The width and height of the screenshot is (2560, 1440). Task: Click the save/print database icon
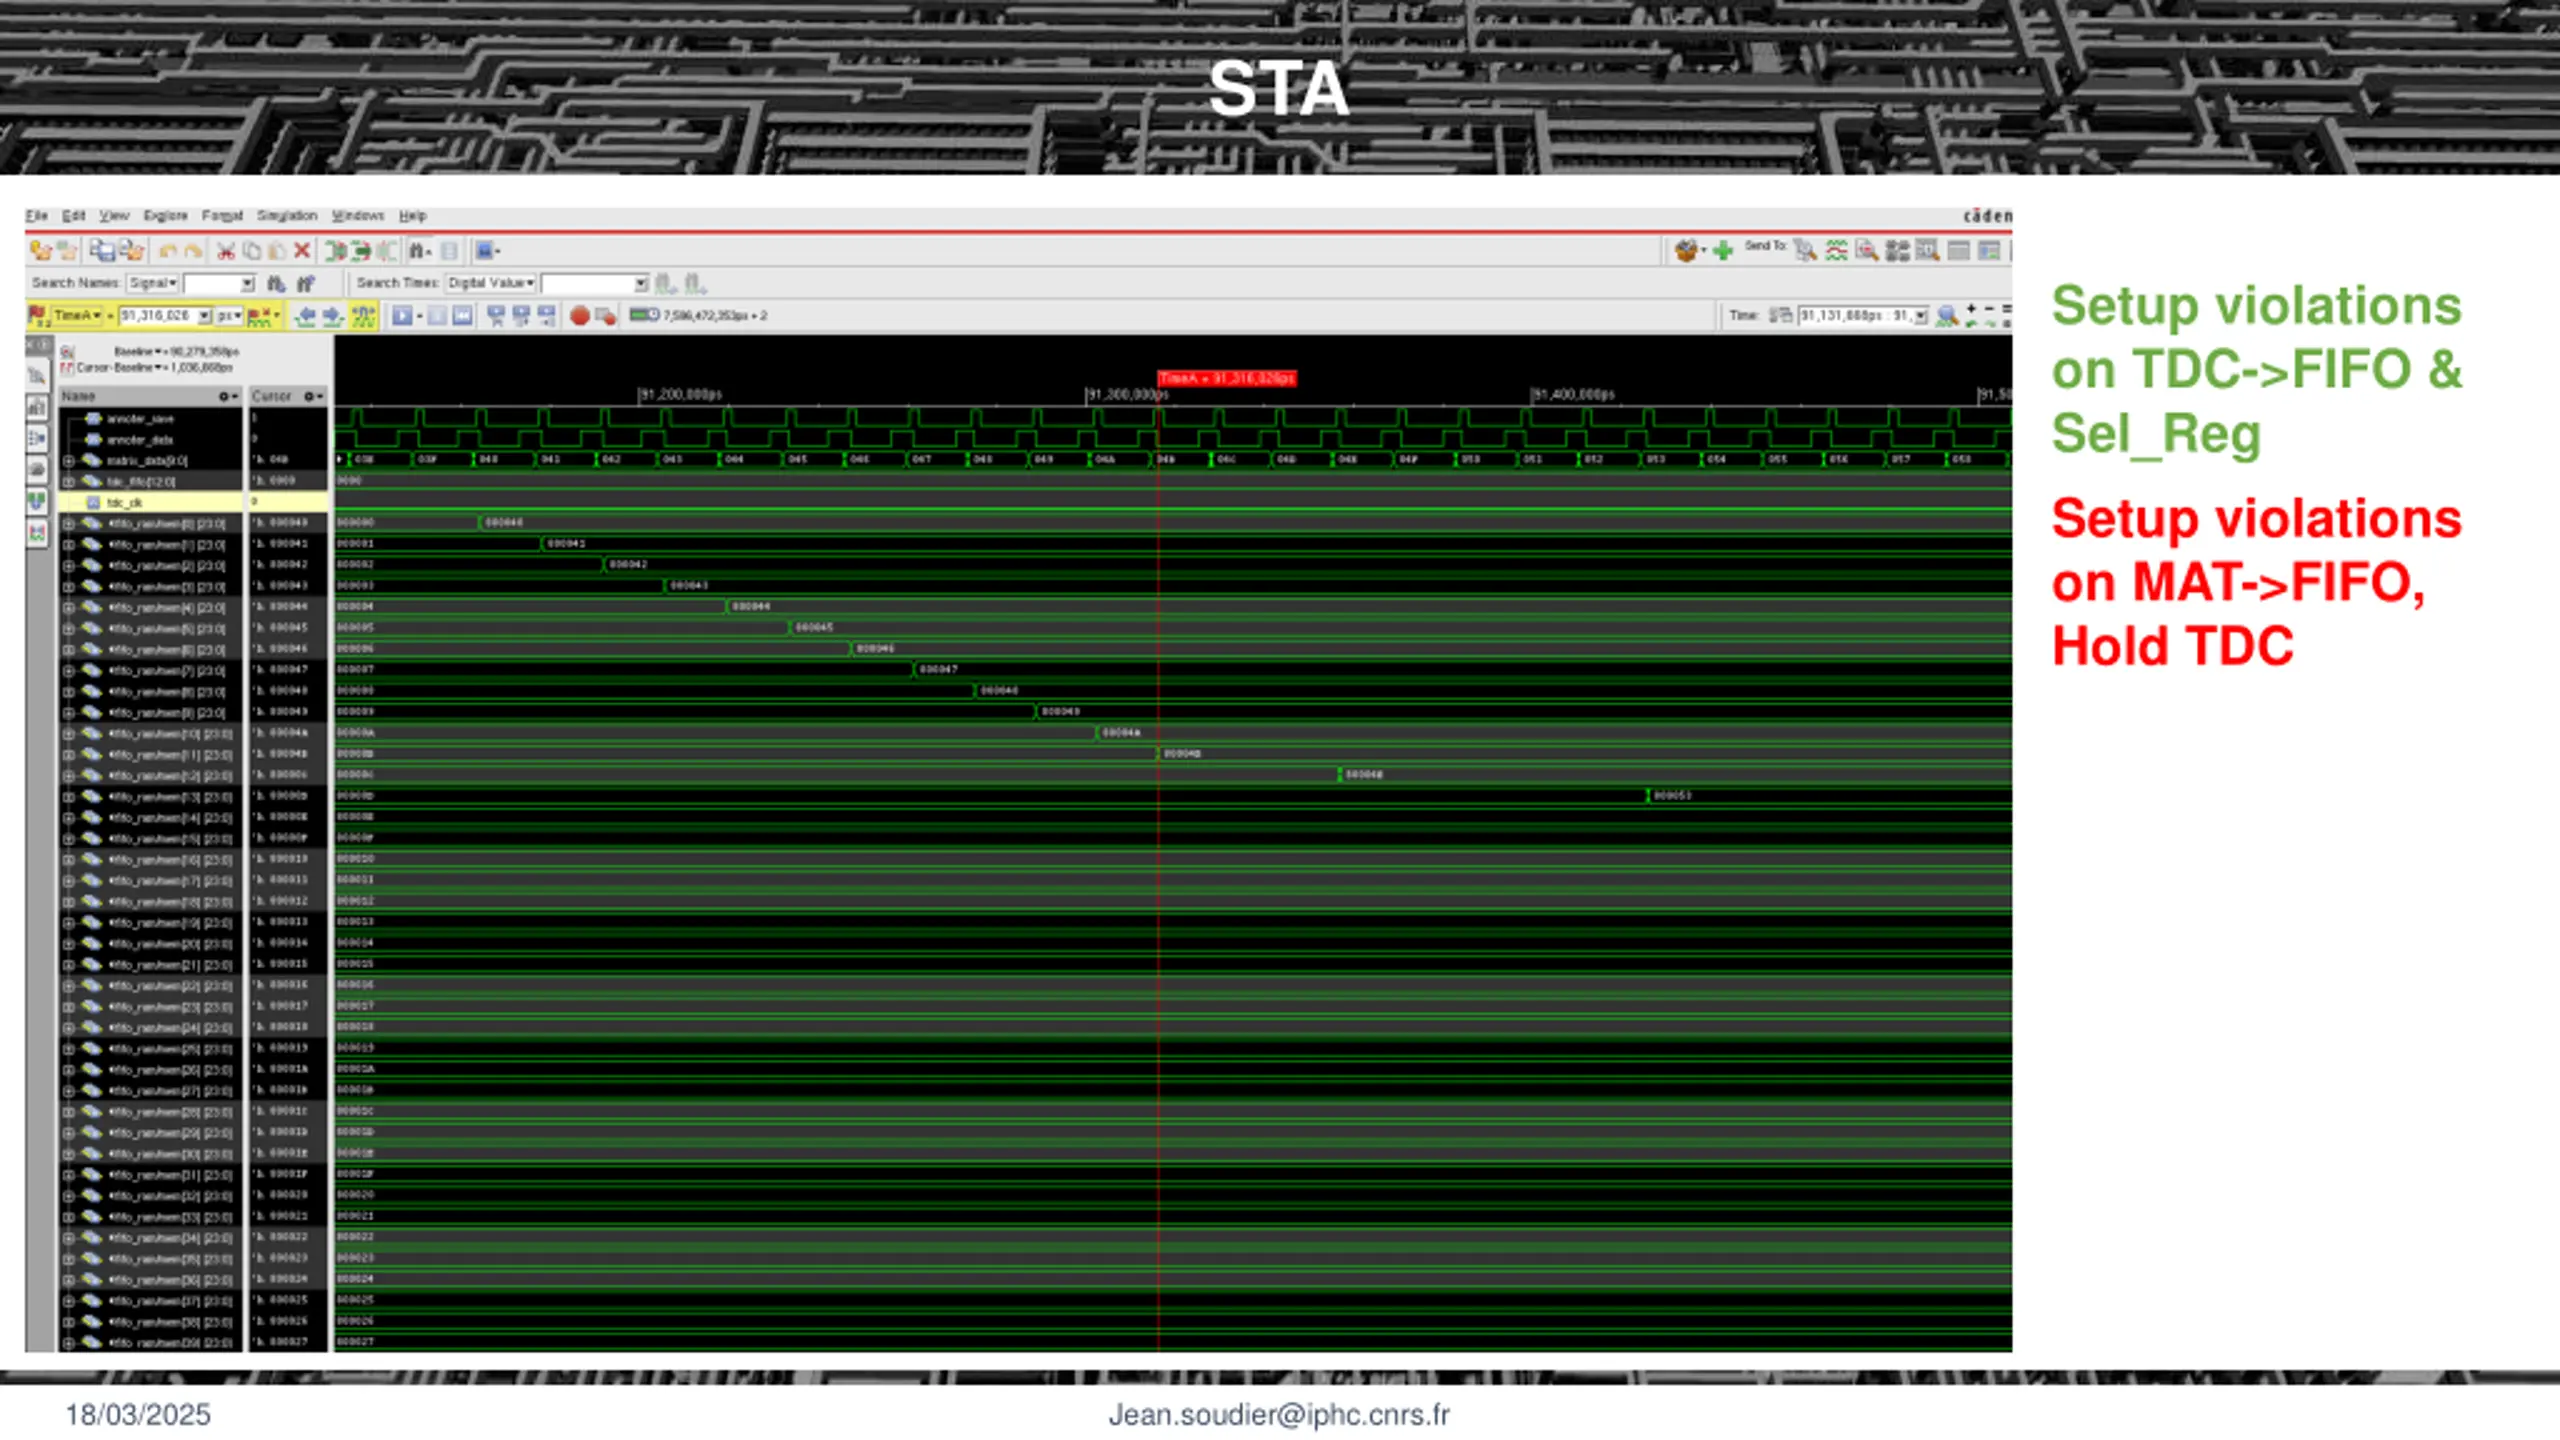102,251
